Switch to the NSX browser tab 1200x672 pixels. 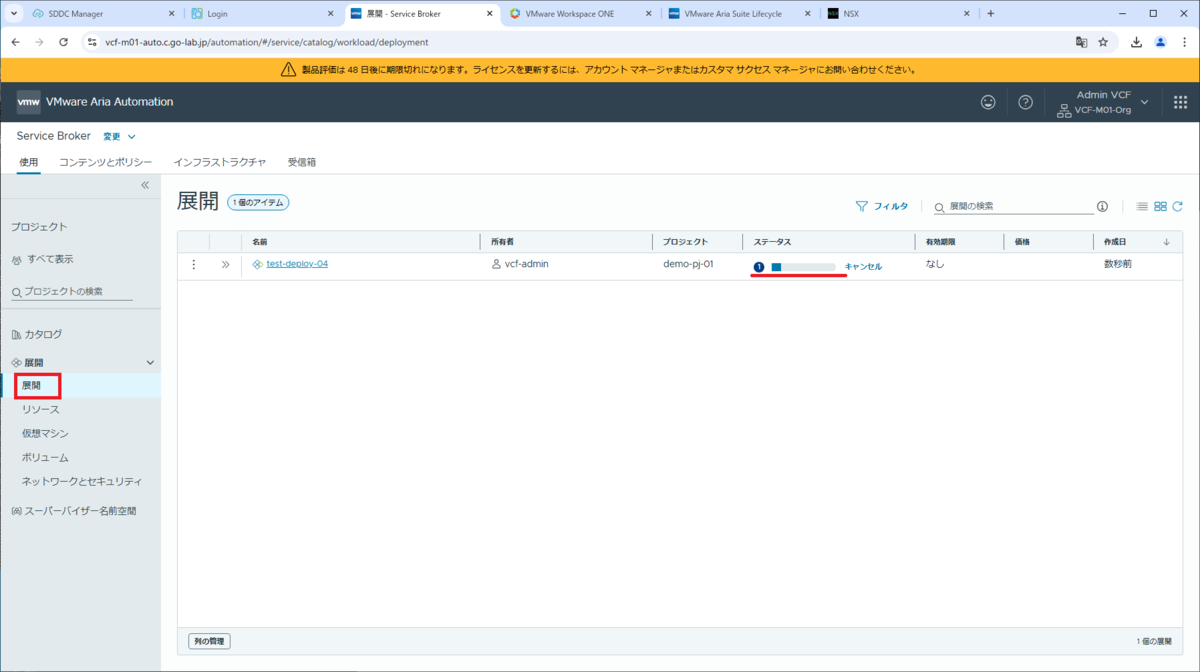899,14
